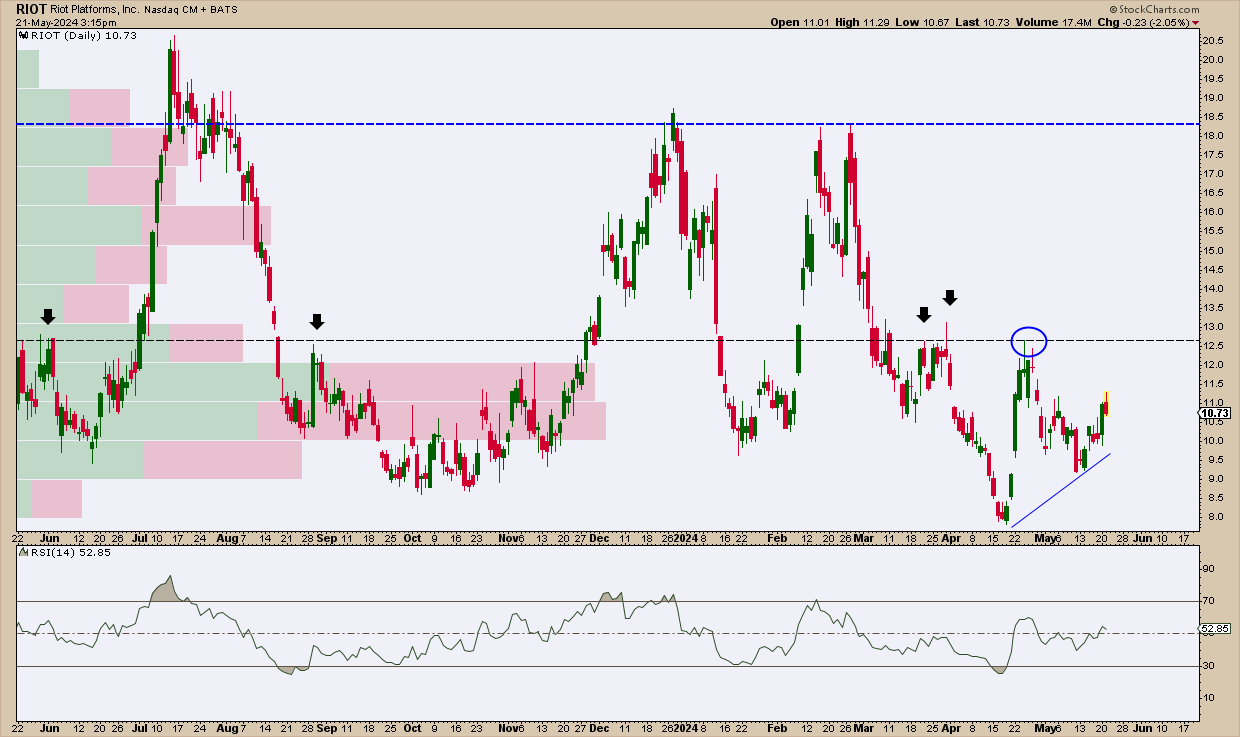
Task: Click the 10.73 last-price tag on price axis
Action: 1213,412
